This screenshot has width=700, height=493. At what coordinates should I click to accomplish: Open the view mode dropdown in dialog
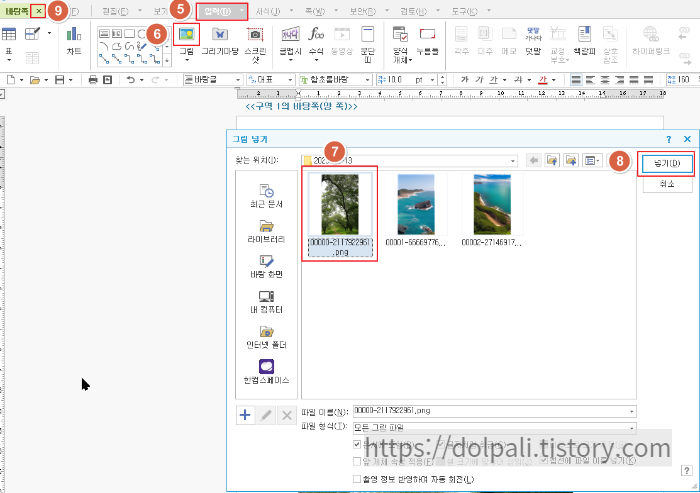coord(592,160)
